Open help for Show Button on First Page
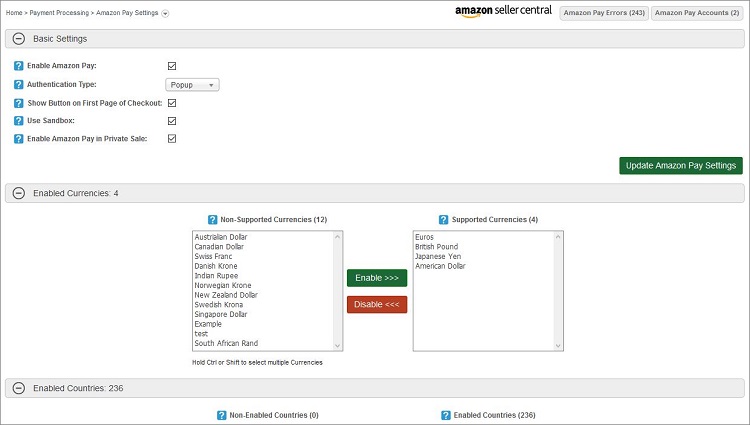 tap(19, 103)
